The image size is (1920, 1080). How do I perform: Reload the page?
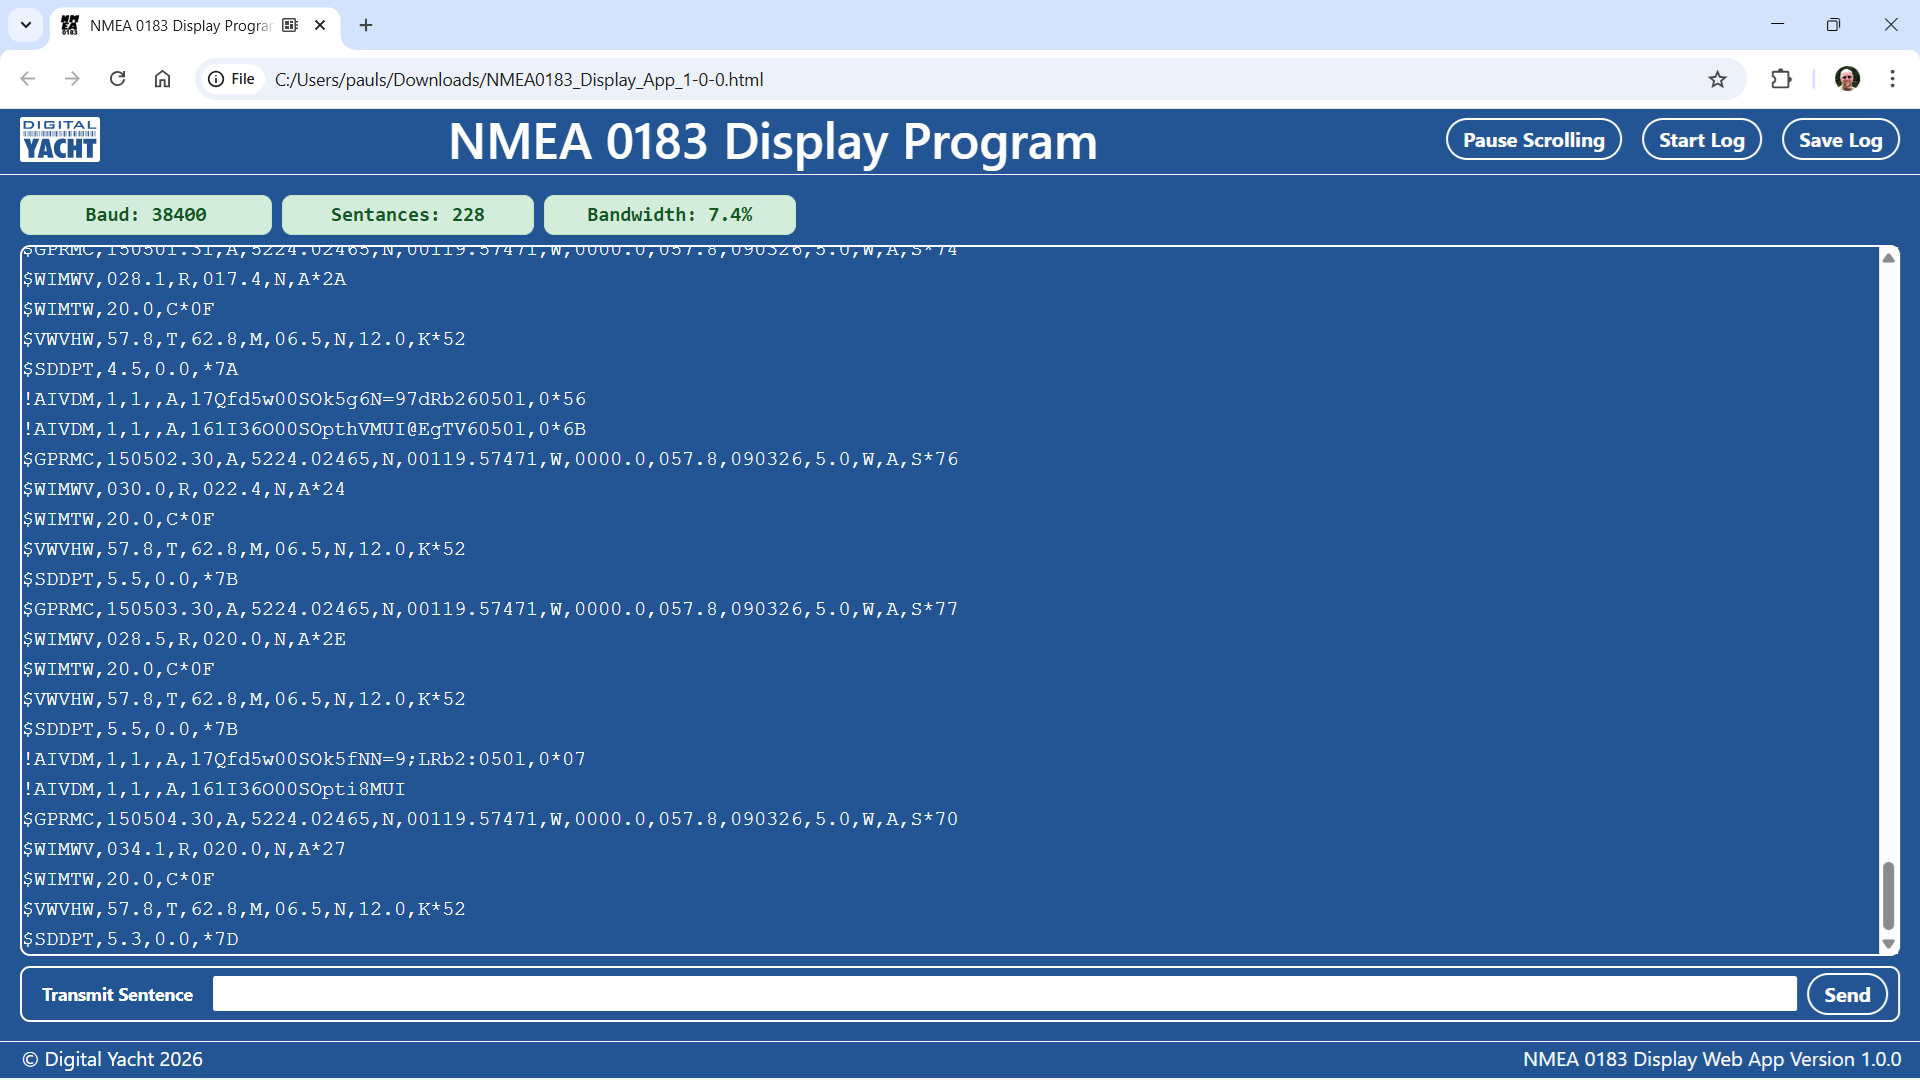[118, 80]
